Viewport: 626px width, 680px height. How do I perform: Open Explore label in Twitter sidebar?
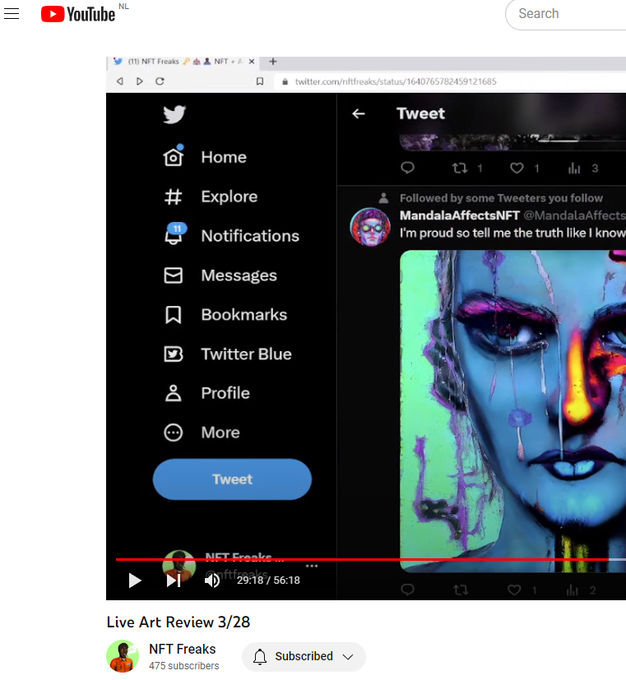point(229,196)
